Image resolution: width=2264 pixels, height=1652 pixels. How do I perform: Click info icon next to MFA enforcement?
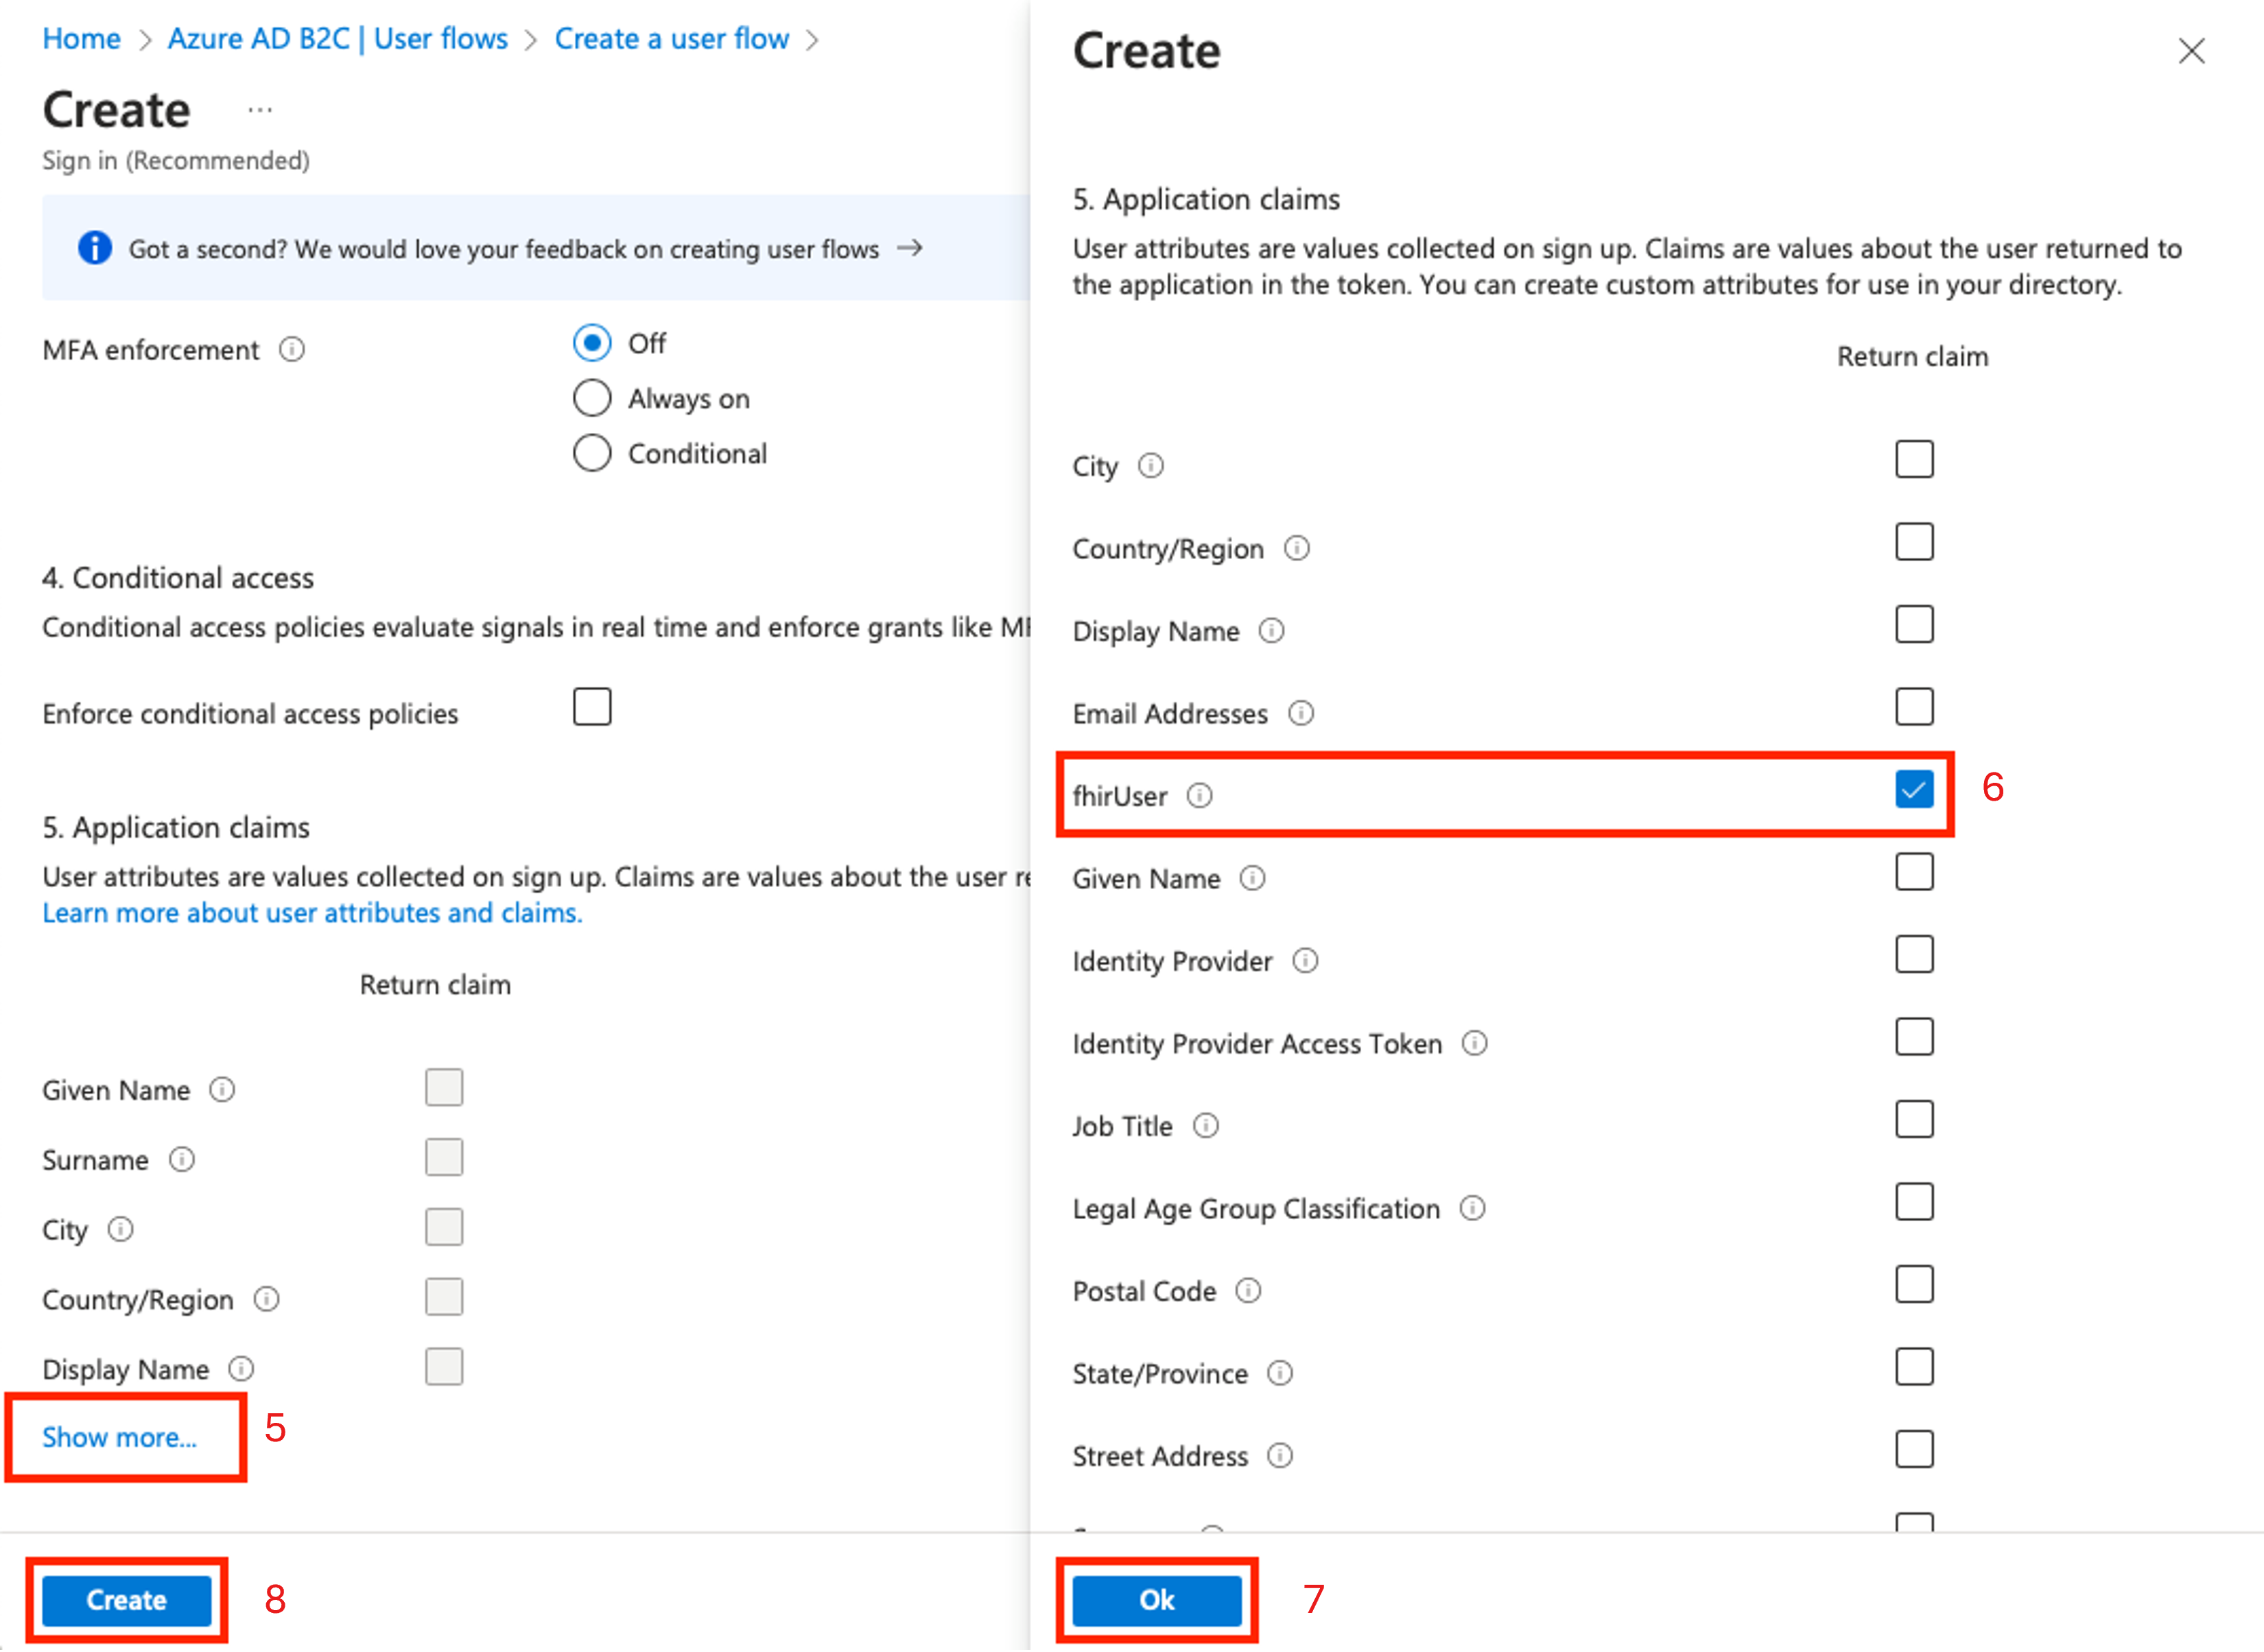click(292, 350)
